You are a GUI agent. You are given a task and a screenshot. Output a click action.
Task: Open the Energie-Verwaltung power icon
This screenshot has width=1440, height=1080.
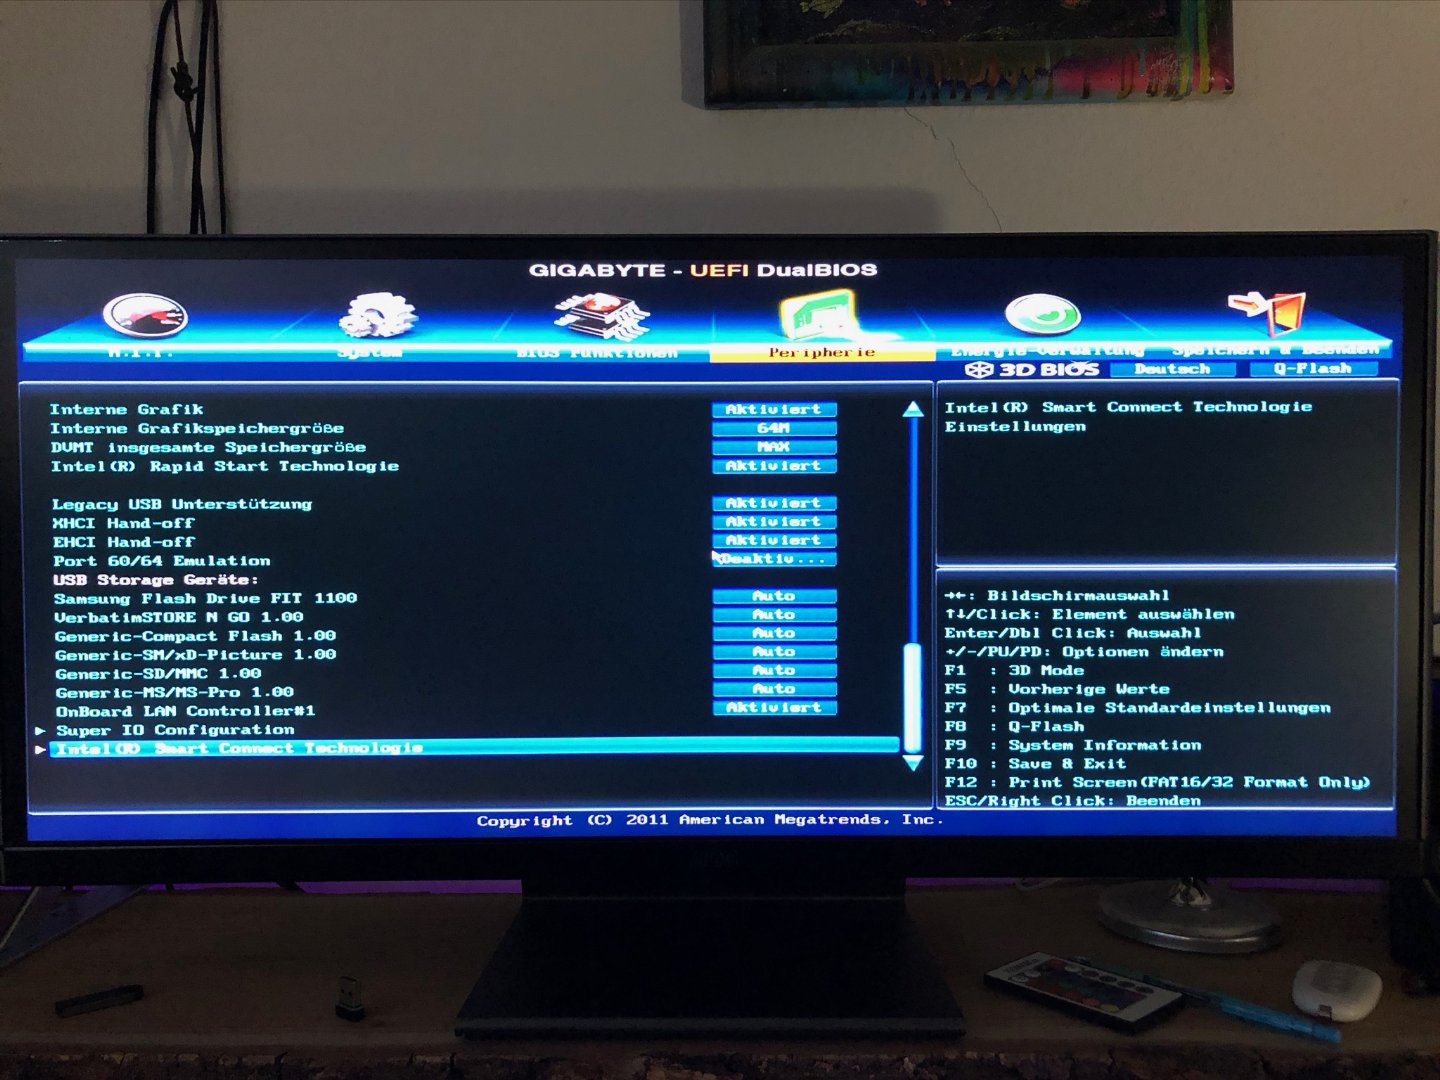(1042, 315)
